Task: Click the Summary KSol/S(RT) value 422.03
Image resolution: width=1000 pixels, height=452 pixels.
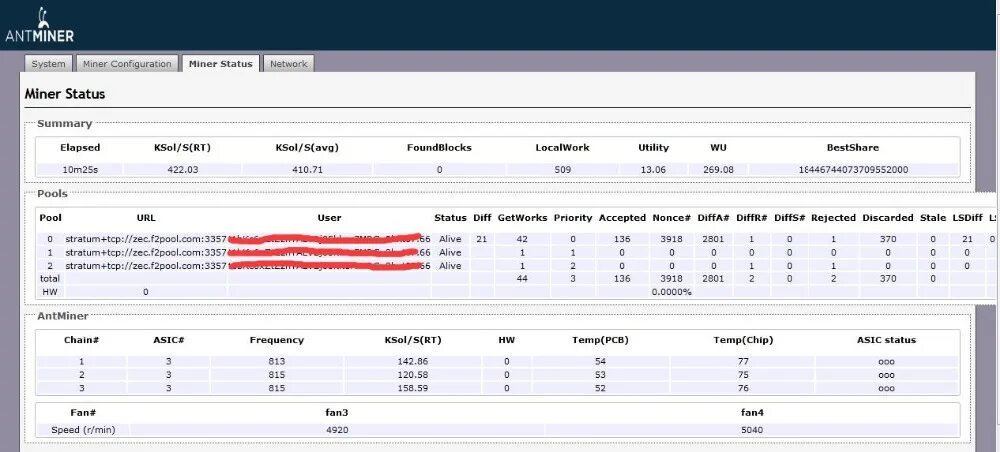Action: coord(182,170)
